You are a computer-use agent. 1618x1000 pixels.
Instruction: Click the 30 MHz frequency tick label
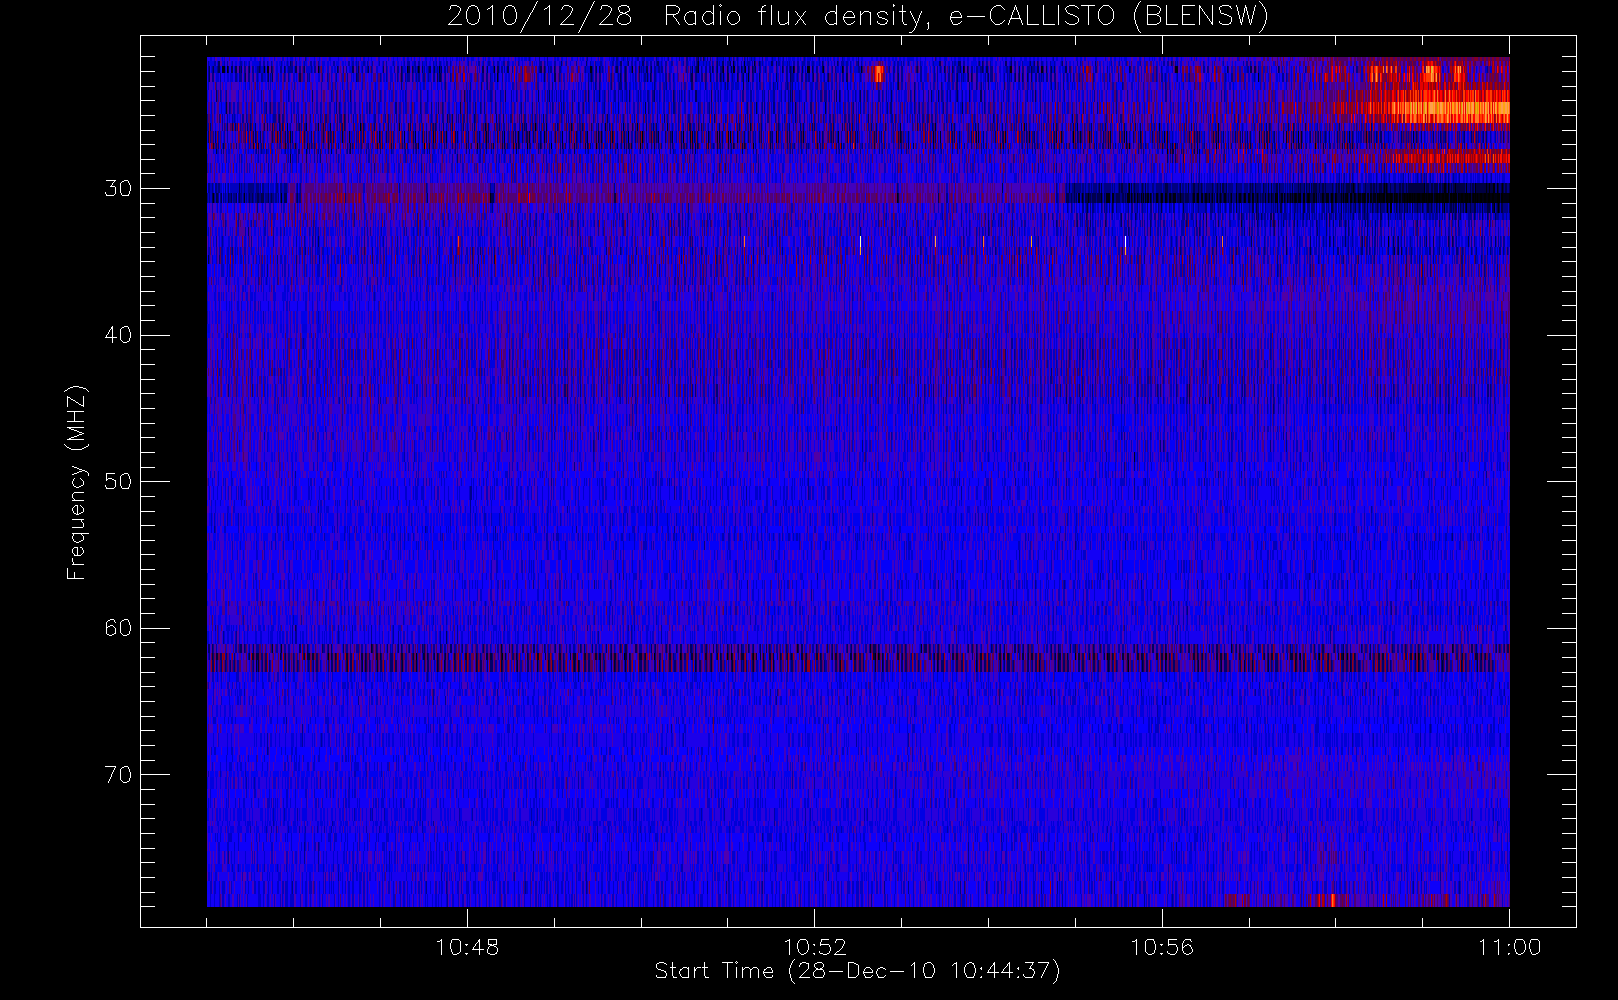[x=118, y=189]
